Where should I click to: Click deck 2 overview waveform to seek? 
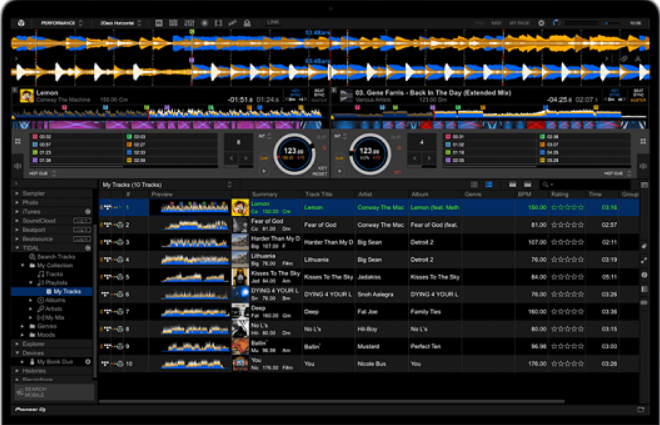(x=488, y=113)
